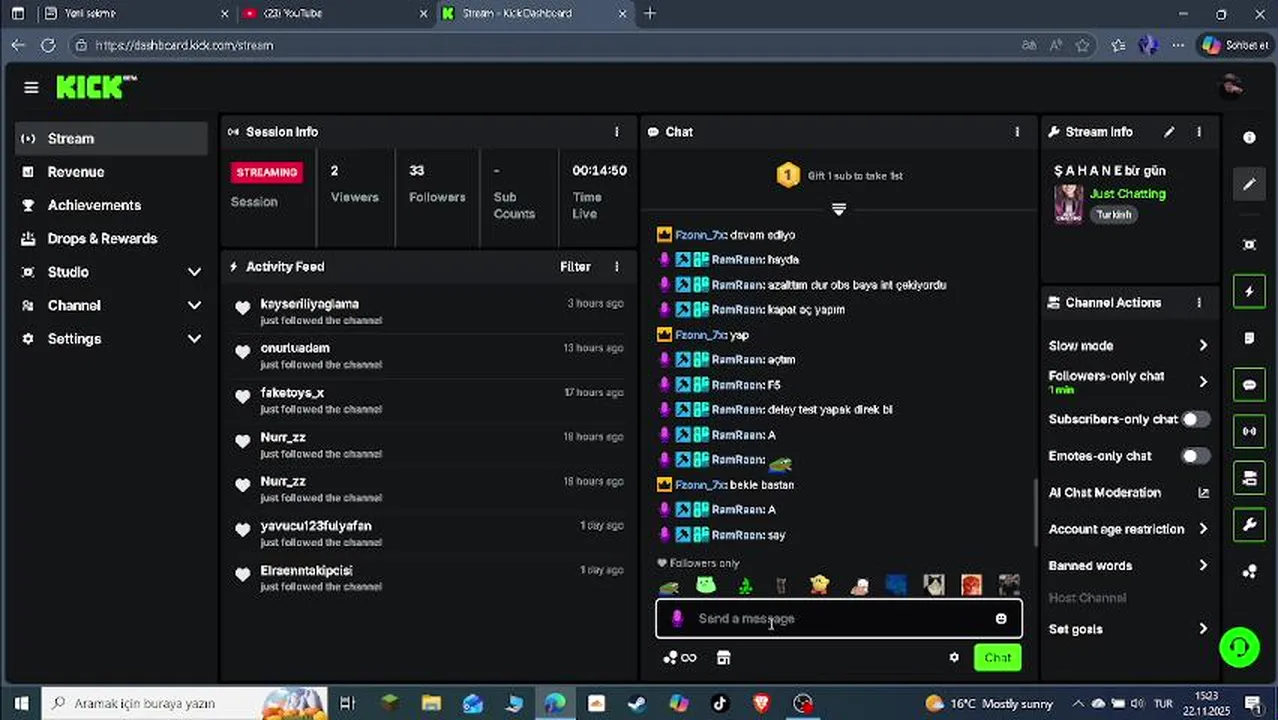
Task: Open the Chat panel three-dot options
Action: coord(1017,132)
